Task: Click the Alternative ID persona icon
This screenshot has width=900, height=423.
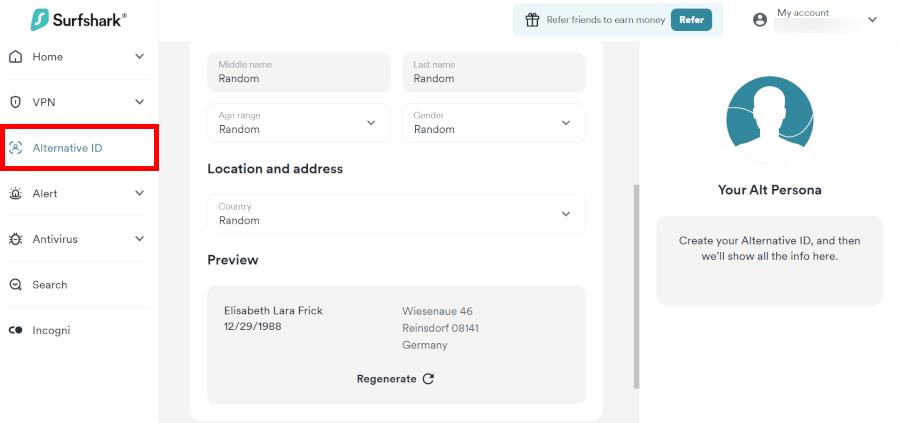Action: (x=15, y=148)
